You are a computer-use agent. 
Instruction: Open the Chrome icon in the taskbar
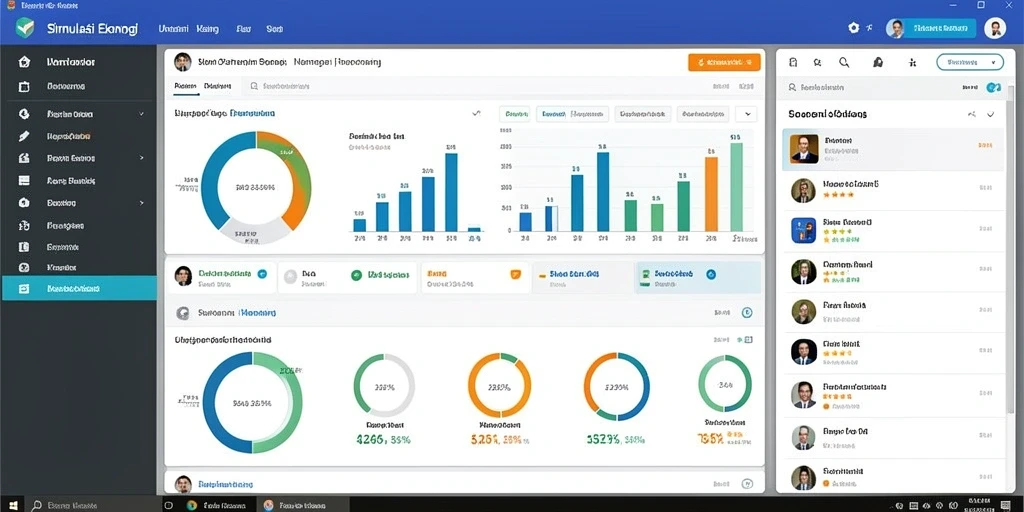pos(191,505)
